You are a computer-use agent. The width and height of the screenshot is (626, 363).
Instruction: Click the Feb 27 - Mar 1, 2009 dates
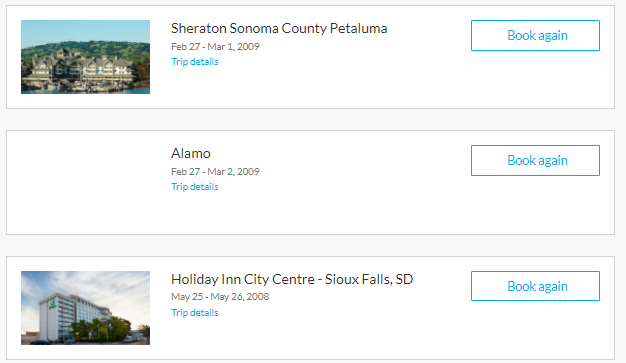(x=215, y=47)
